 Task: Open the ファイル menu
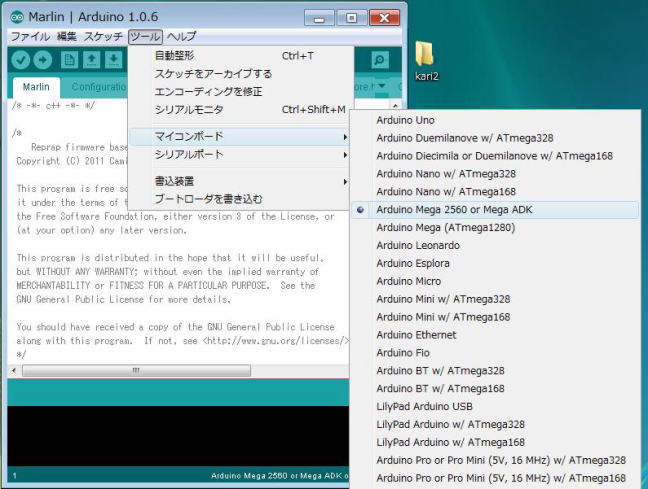click(30, 36)
